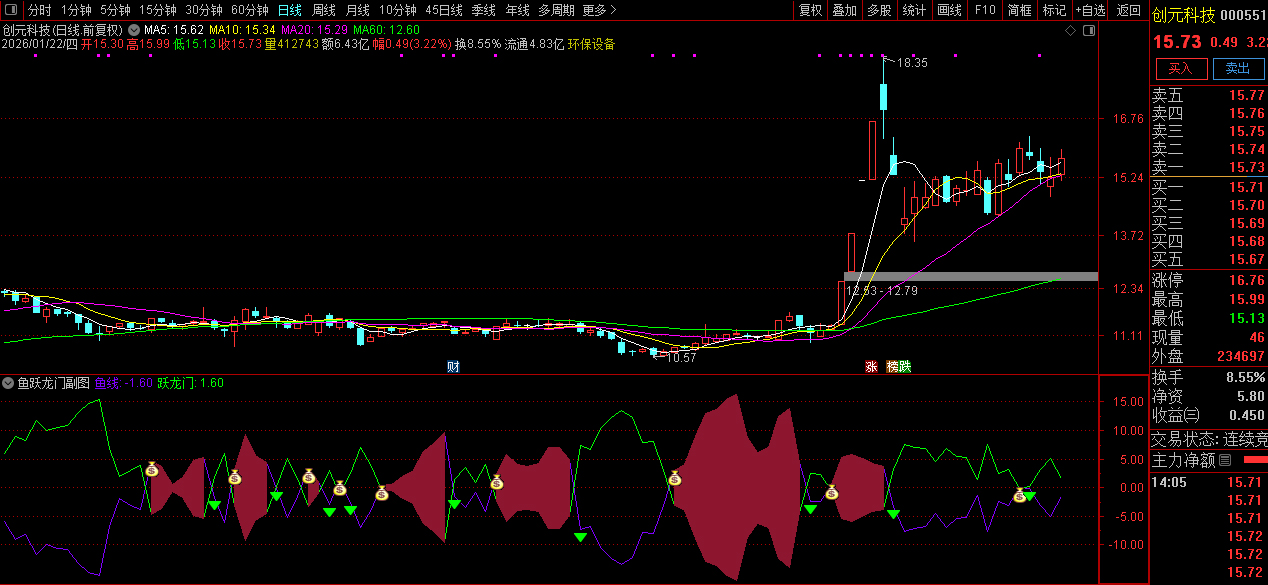
Task: Click the square icon at the chart's top-right corner
Action: [1088, 31]
